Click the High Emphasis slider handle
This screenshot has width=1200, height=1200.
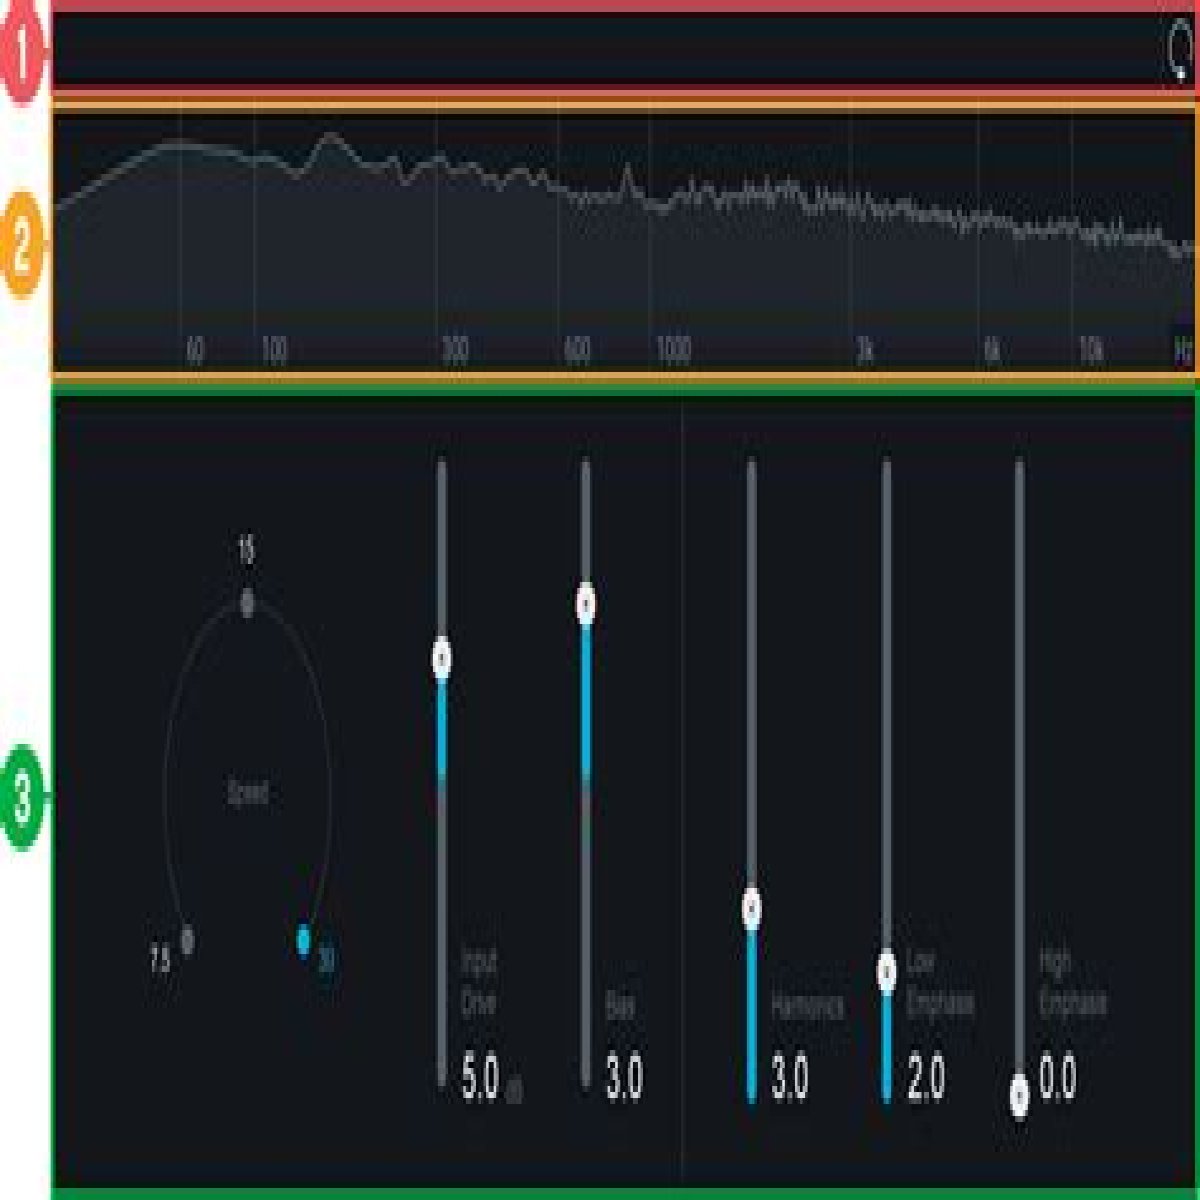coord(1019,1095)
